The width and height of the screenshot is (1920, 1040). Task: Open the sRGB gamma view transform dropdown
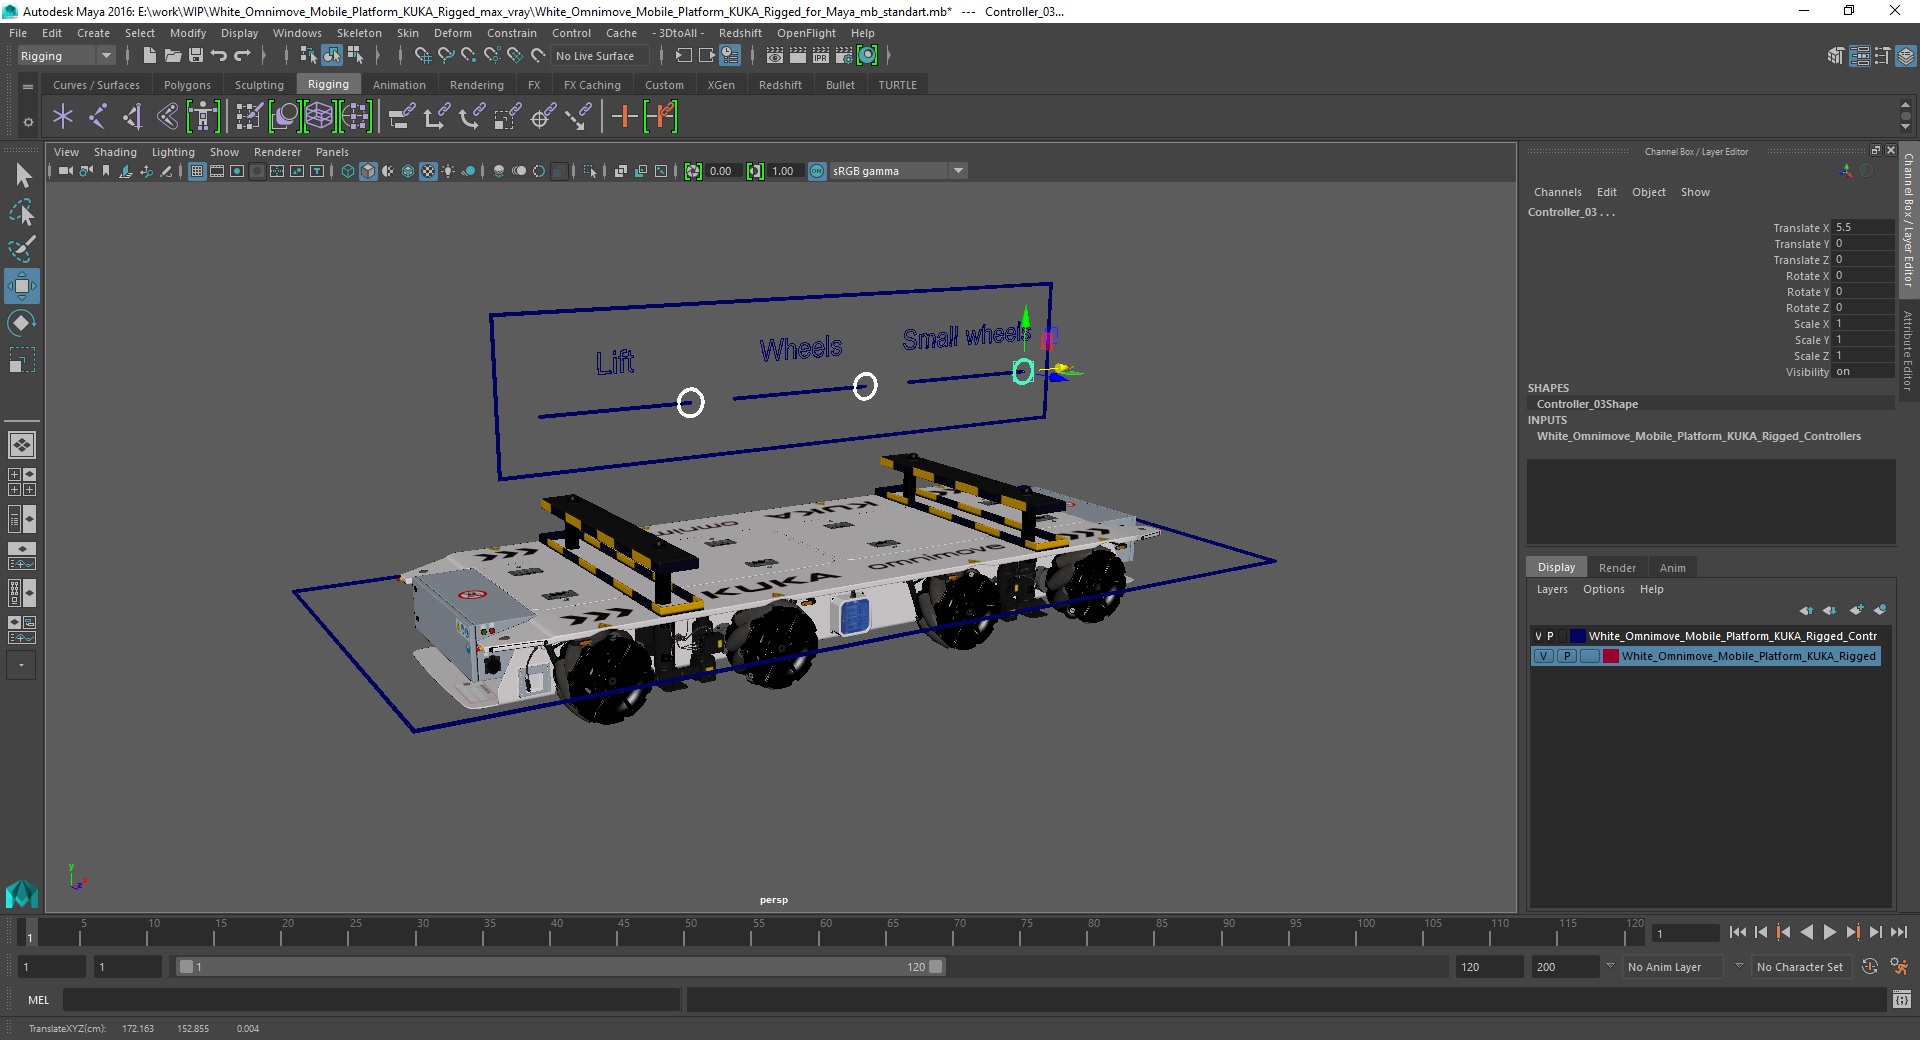(898, 171)
